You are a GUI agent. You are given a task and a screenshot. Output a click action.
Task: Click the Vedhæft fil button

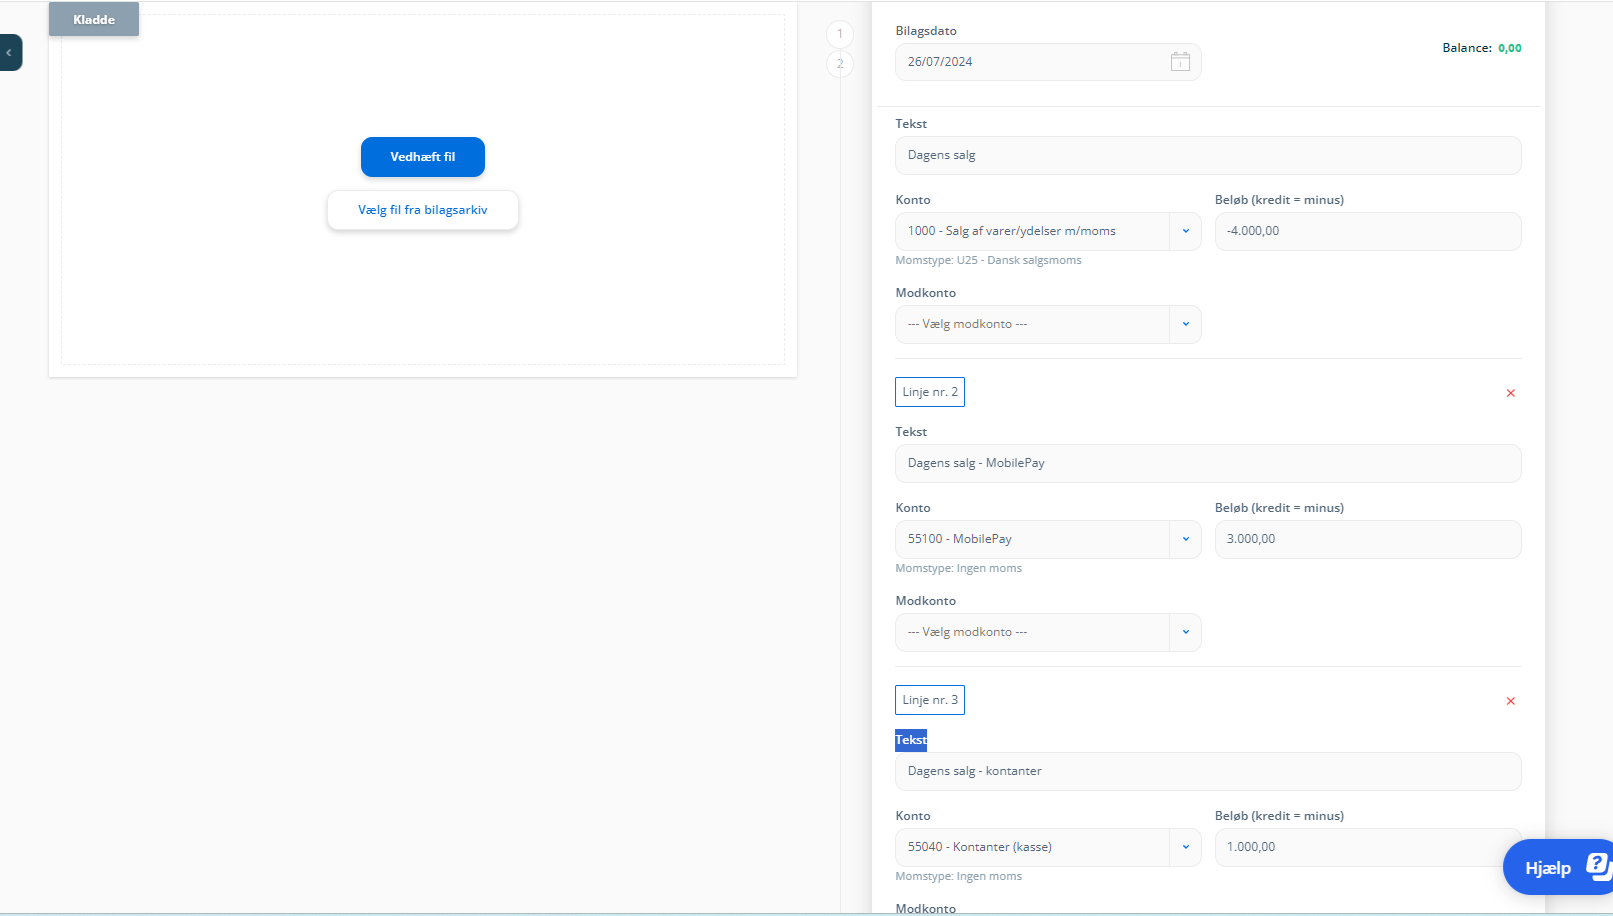point(422,157)
